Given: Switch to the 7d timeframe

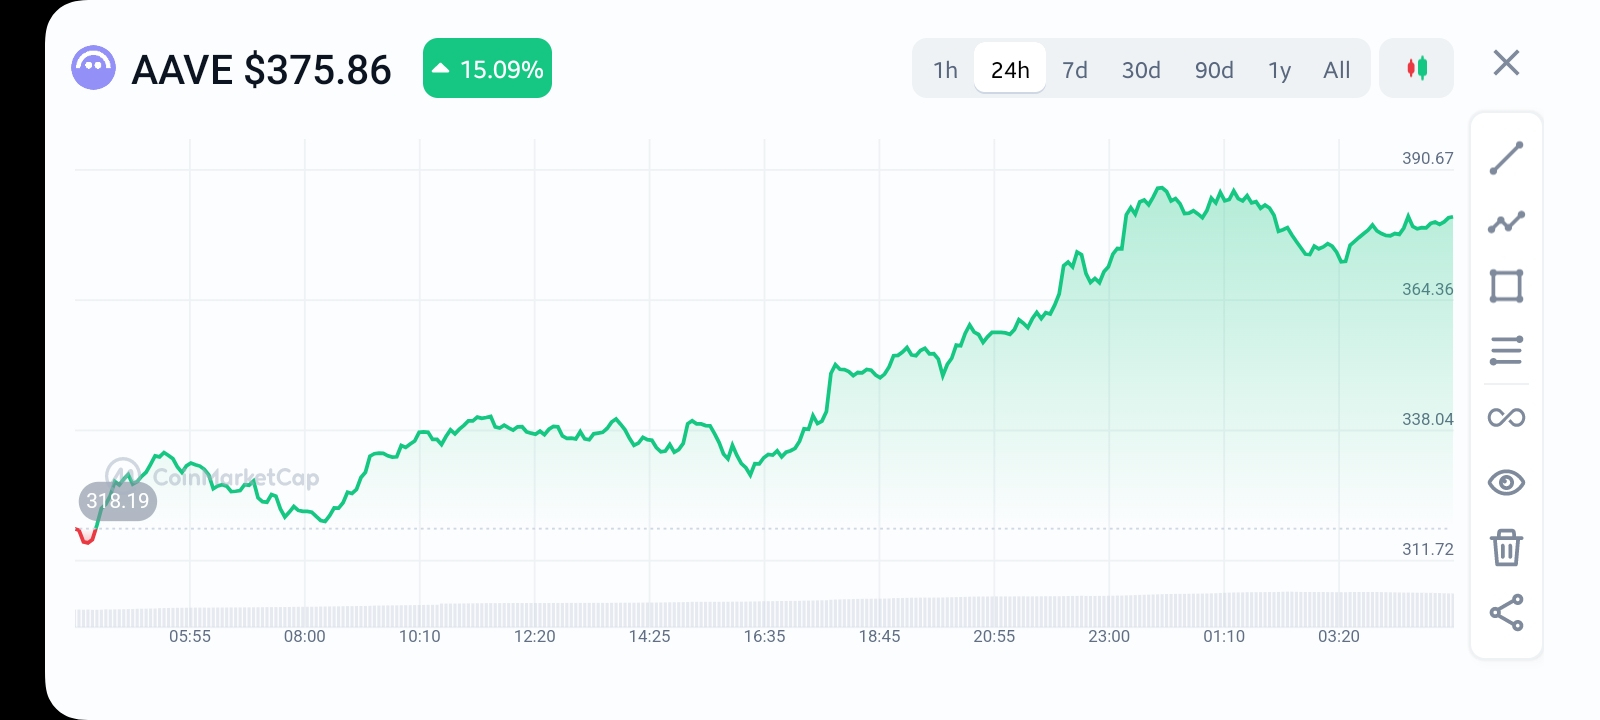Looking at the screenshot, I should [1075, 70].
